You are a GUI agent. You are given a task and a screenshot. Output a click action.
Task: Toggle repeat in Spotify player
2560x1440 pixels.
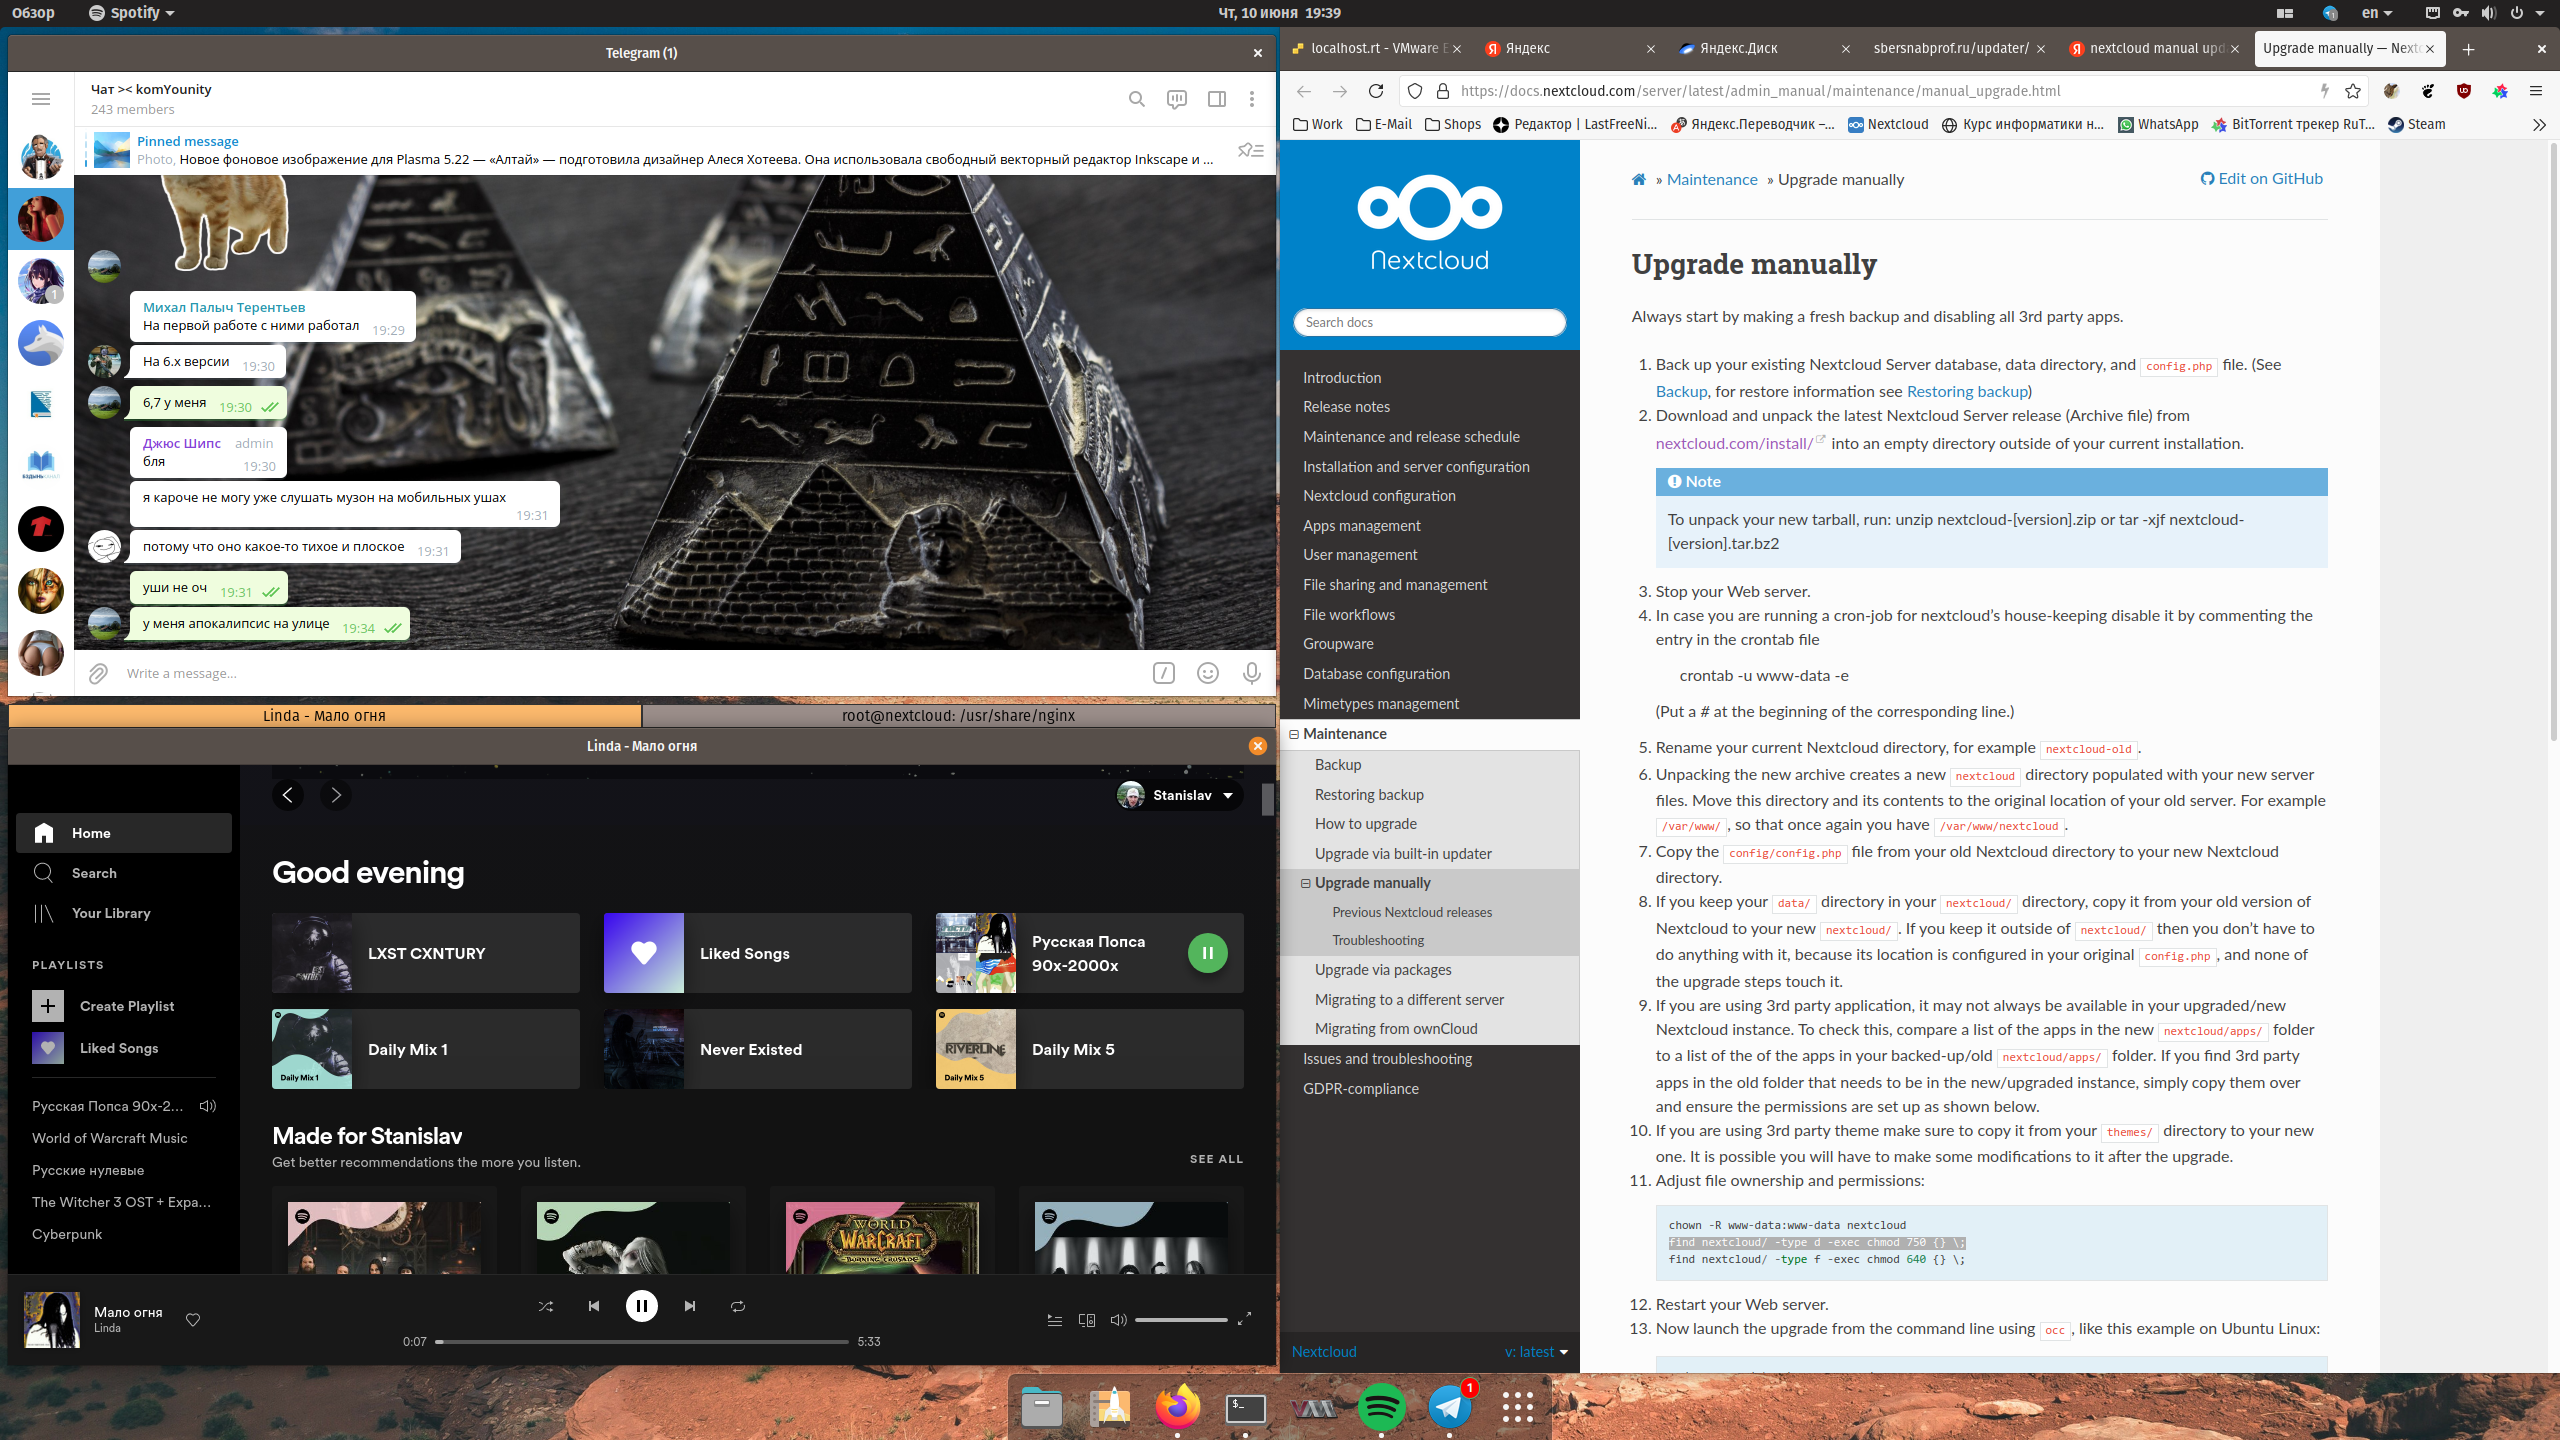(738, 1306)
